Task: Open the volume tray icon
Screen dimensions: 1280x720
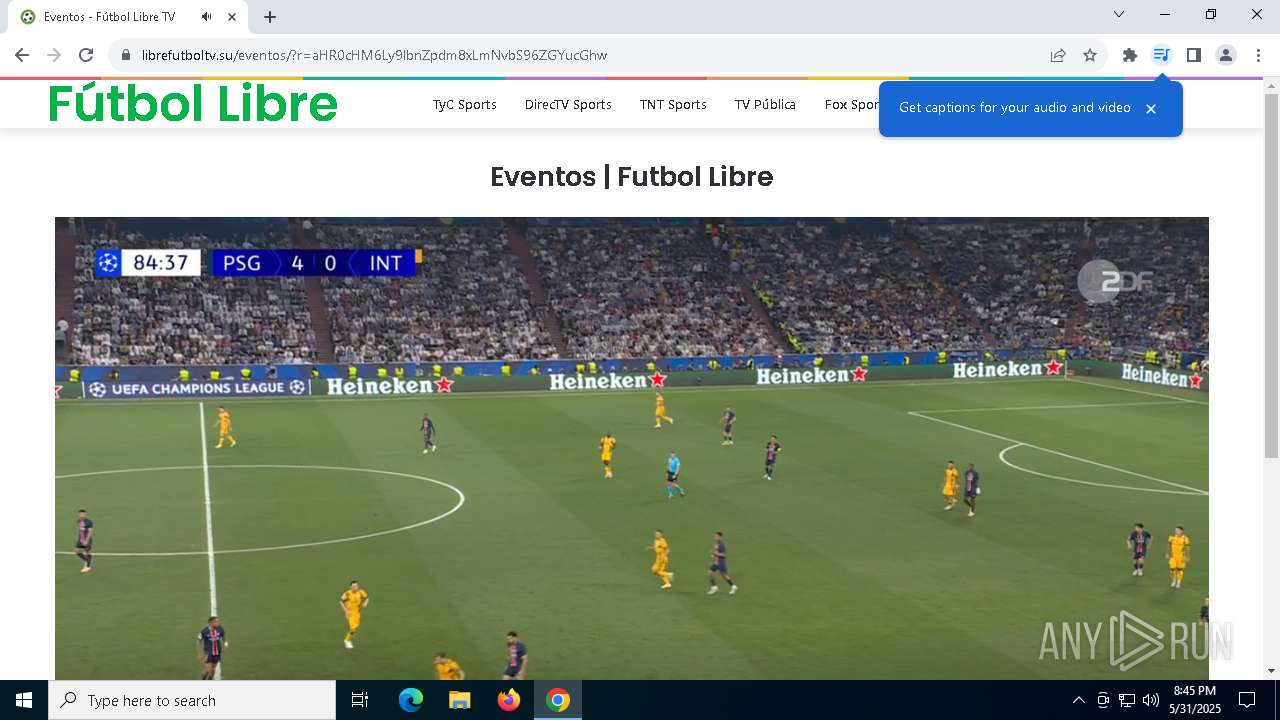Action: 1151,700
